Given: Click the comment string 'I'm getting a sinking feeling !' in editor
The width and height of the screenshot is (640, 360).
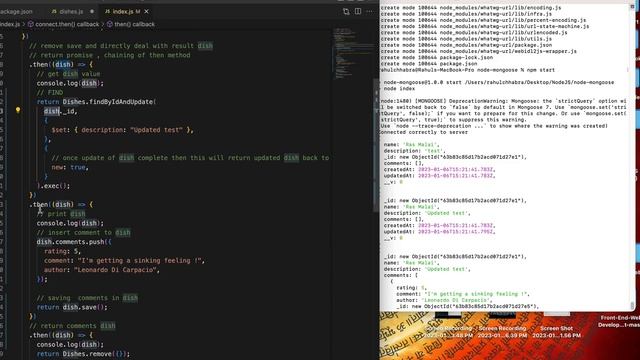Looking at the screenshot, I should pos(141,260).
